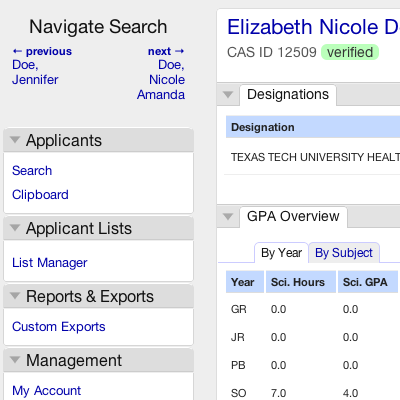400x400 pixels.
Task: Click the applicant name Elizabeth Nicole heading
Action: pos(313,27)
